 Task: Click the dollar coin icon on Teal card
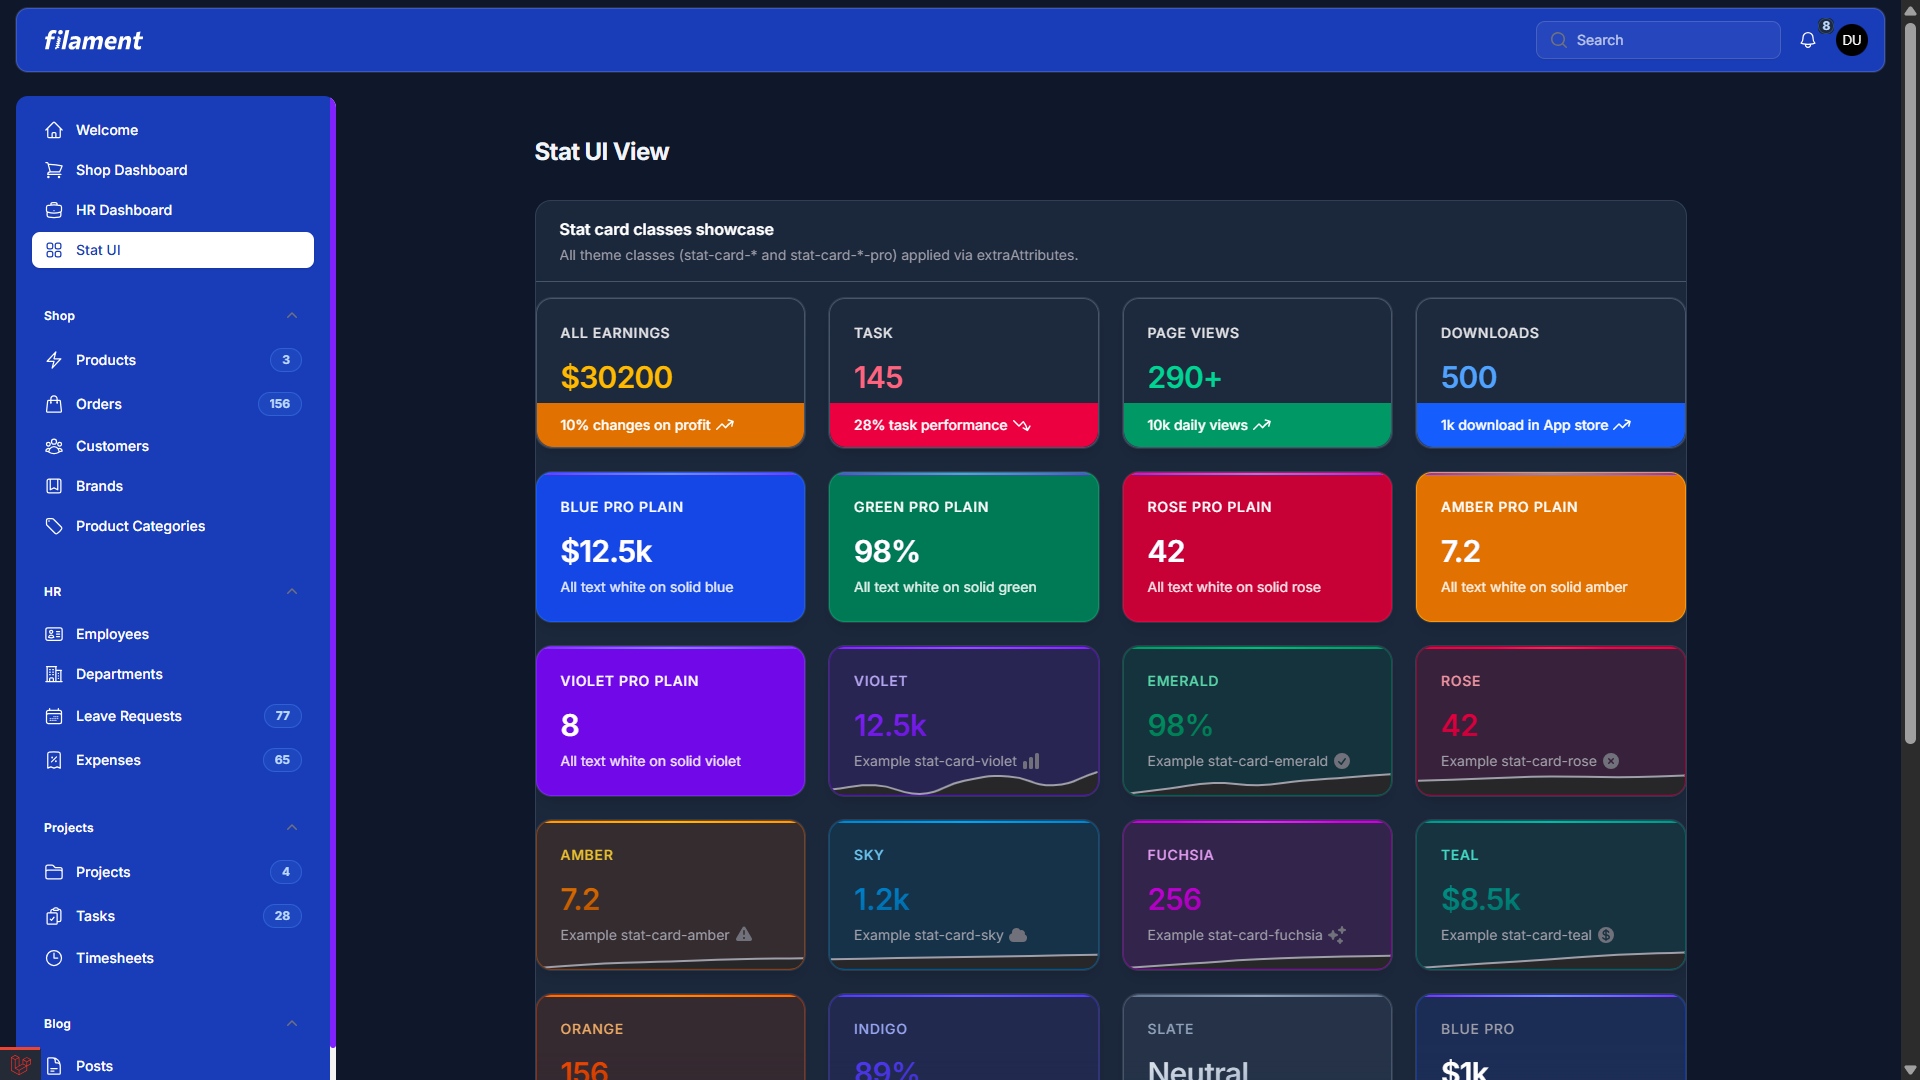pyautogui.click(x=1606, y=935)
